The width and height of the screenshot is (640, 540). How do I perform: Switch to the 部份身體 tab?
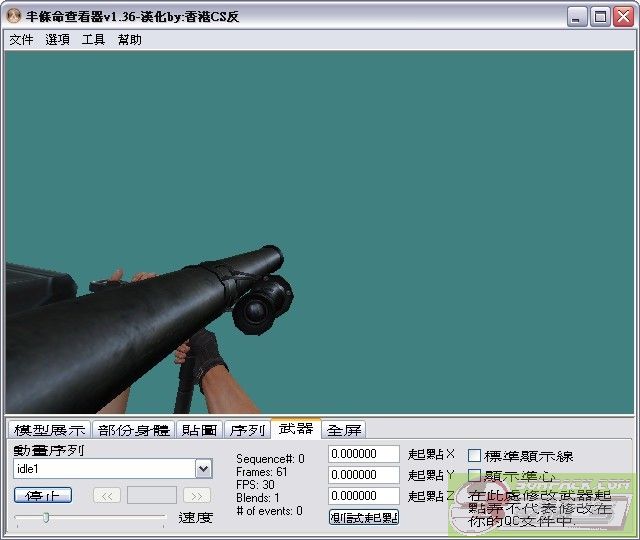coord(134,430)
